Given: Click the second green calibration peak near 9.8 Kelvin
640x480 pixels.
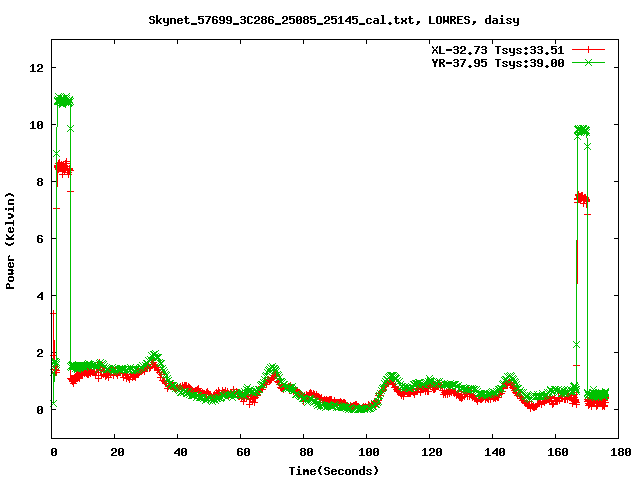Looking at the screenshot, I should pos(582,131).
